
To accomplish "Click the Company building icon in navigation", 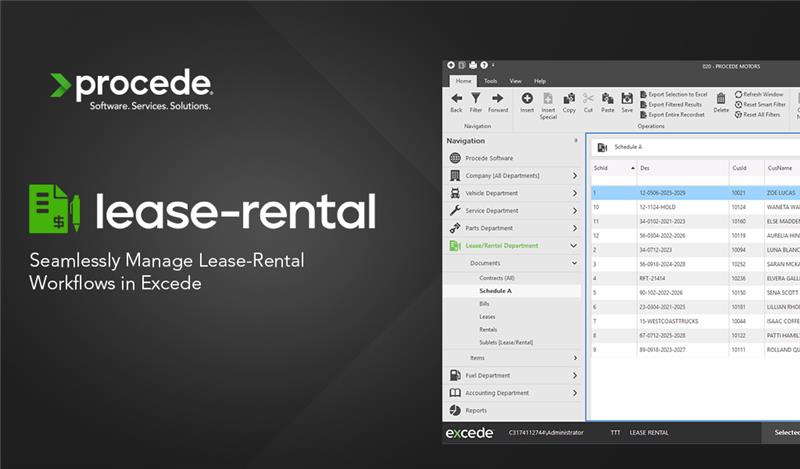I will 455,176.
